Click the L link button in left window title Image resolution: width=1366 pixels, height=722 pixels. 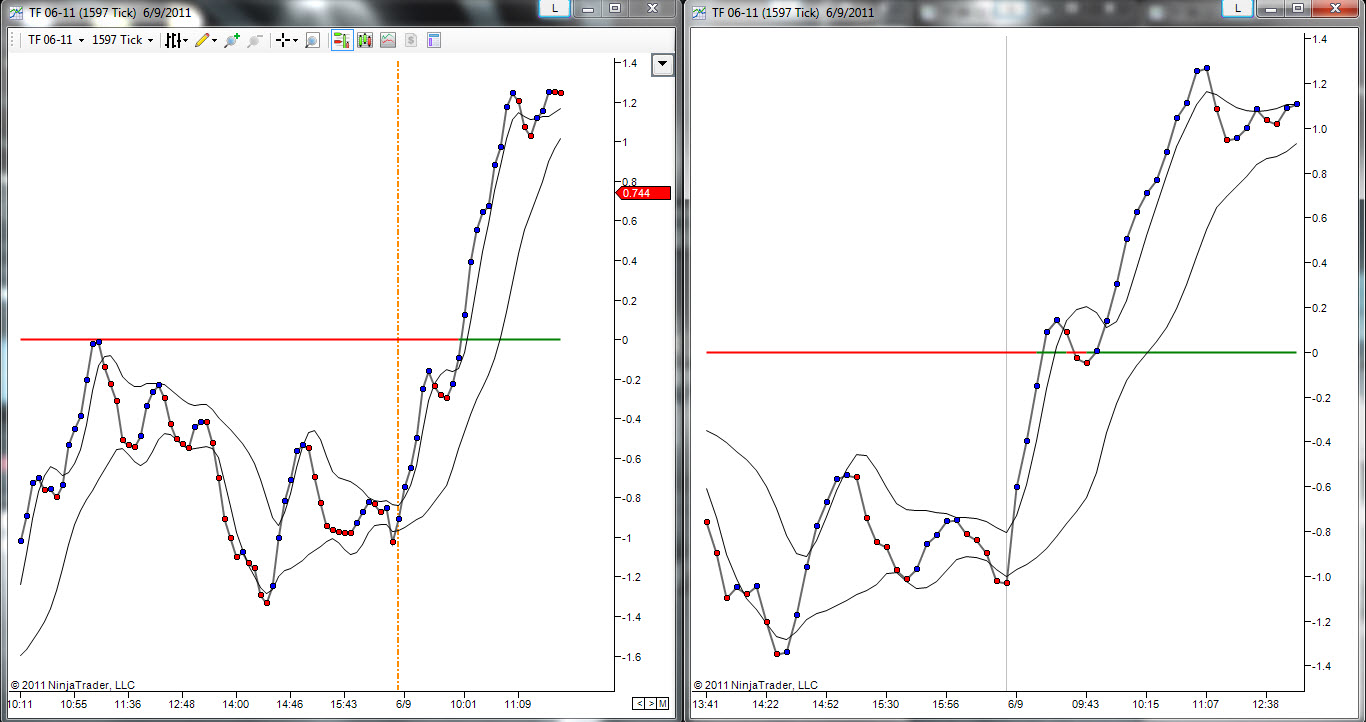(x=554, y=8)
